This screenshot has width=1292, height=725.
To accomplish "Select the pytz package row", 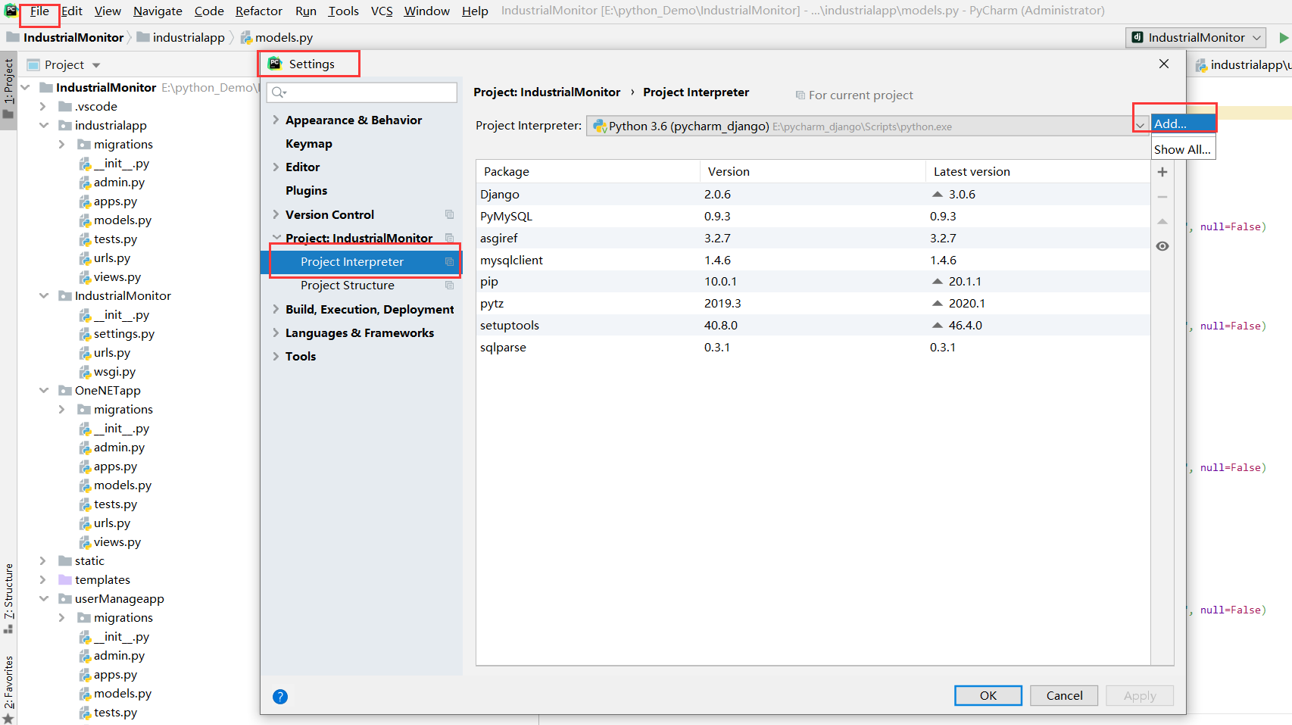I will 812,303.
